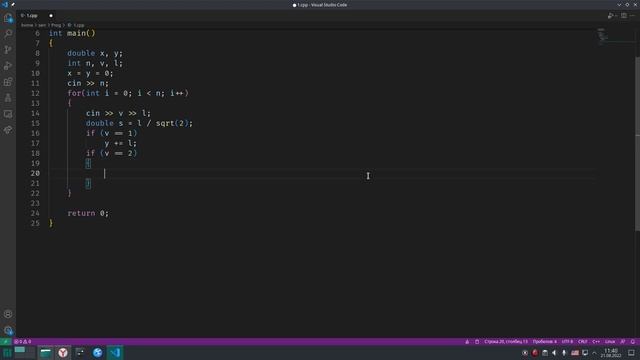Click the Prog breadcrumb segment
This screenshot has height=360, width=640.
56,25
